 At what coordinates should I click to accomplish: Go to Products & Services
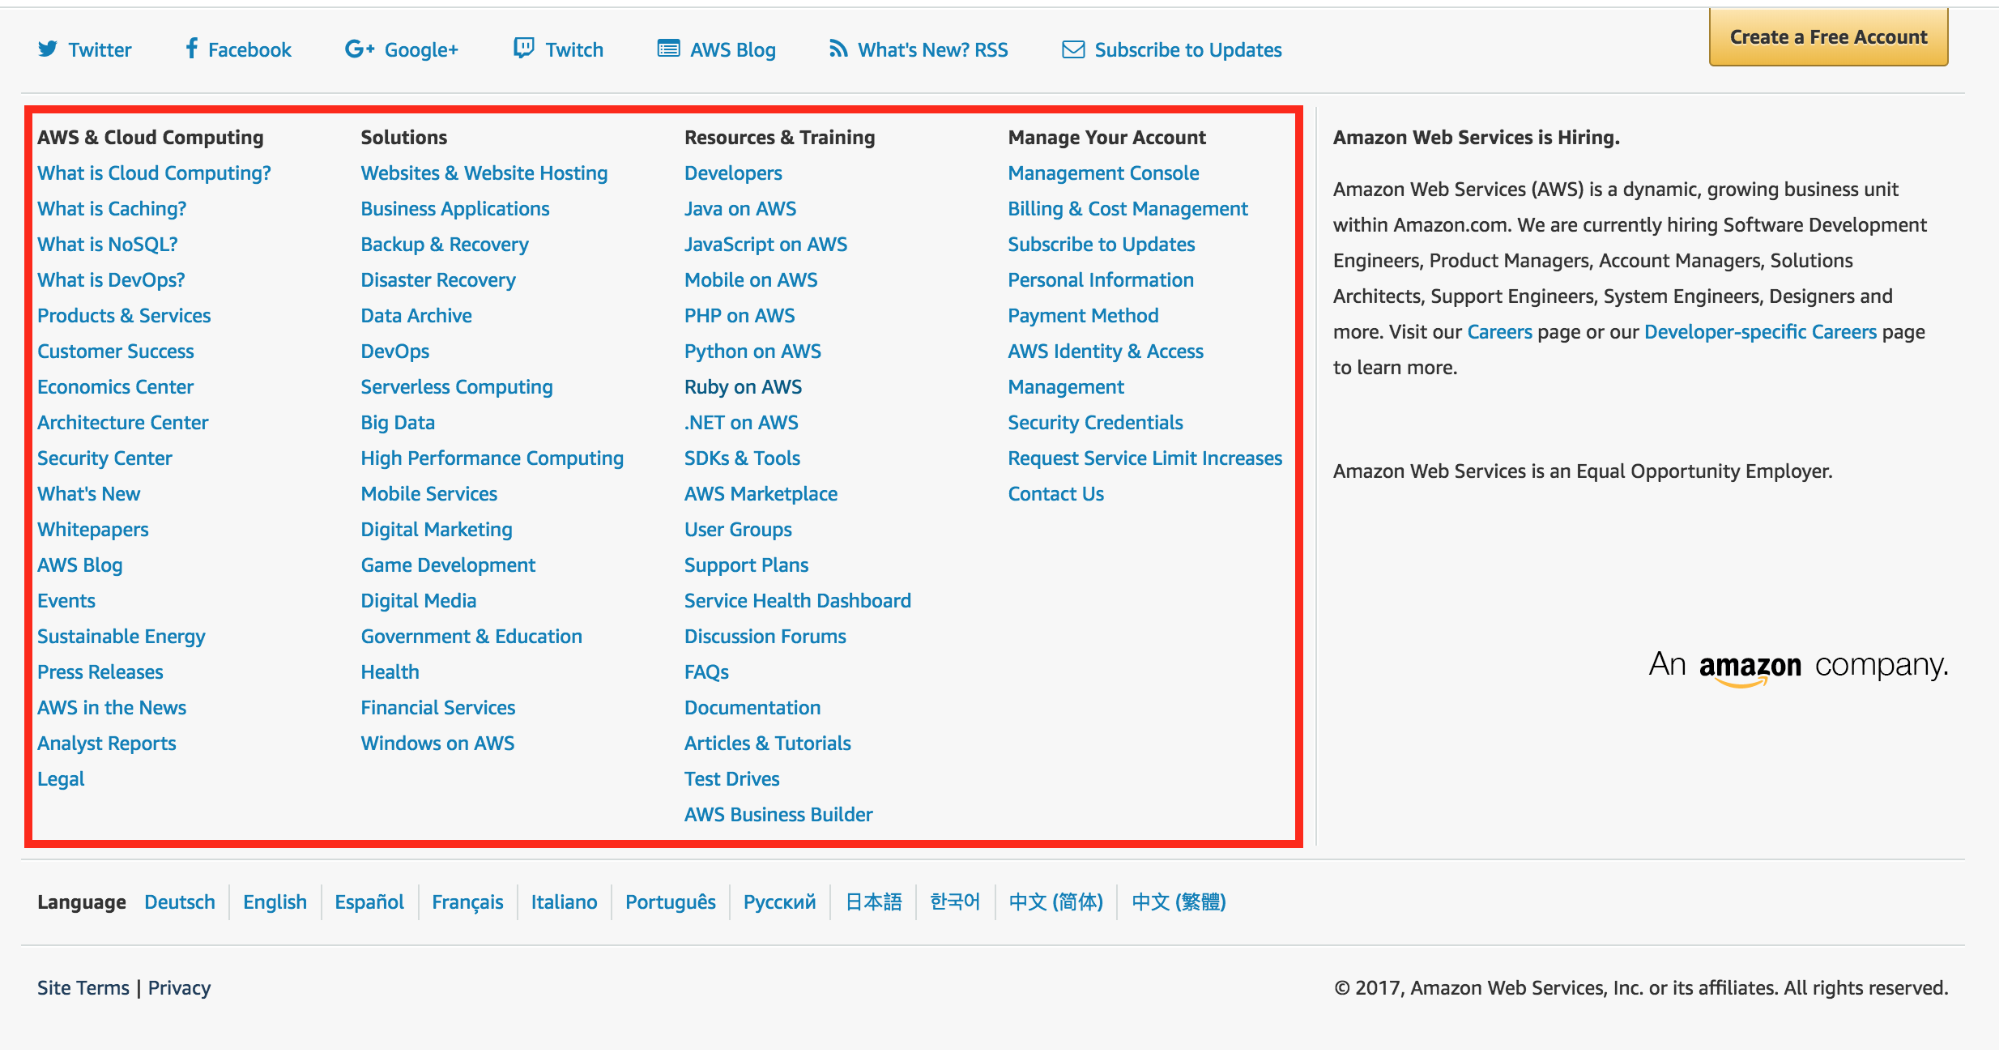(124, 316)
